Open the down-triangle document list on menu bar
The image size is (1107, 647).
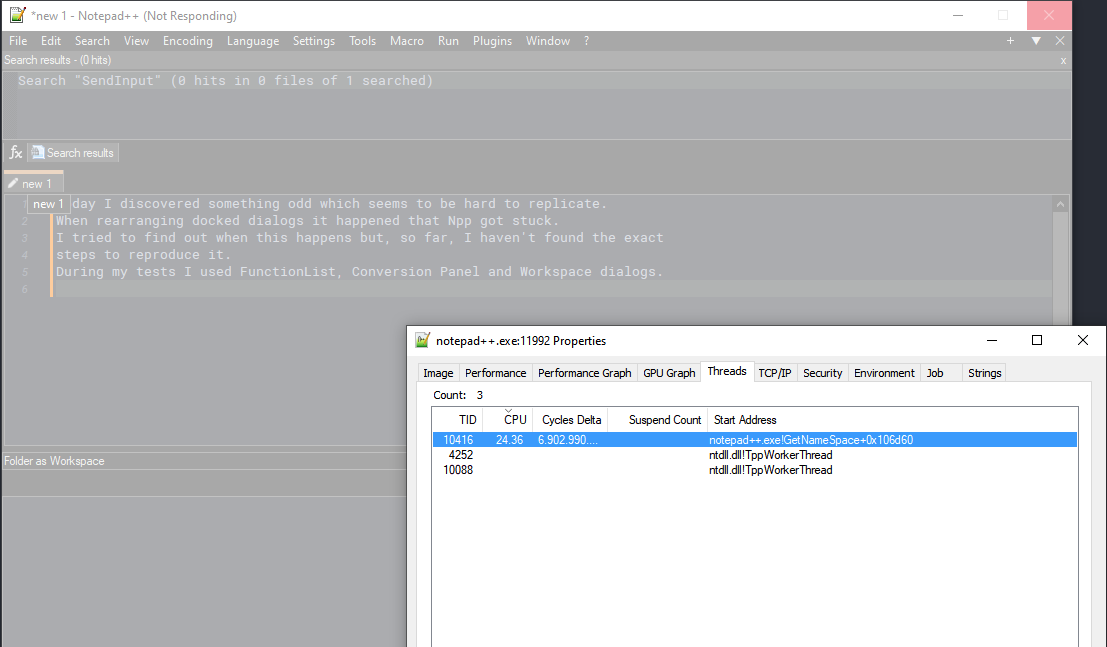[1036, 41]
